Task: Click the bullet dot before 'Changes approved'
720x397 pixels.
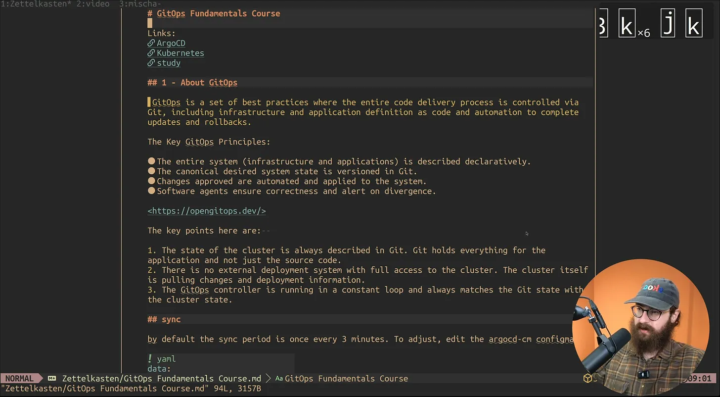Action: pos(152,181)
